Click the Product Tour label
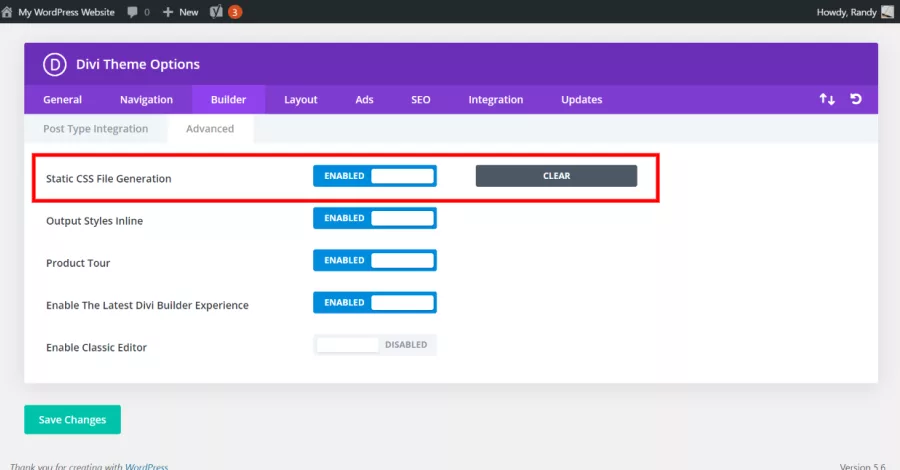The image size is (900, 470). pos(78,263)
